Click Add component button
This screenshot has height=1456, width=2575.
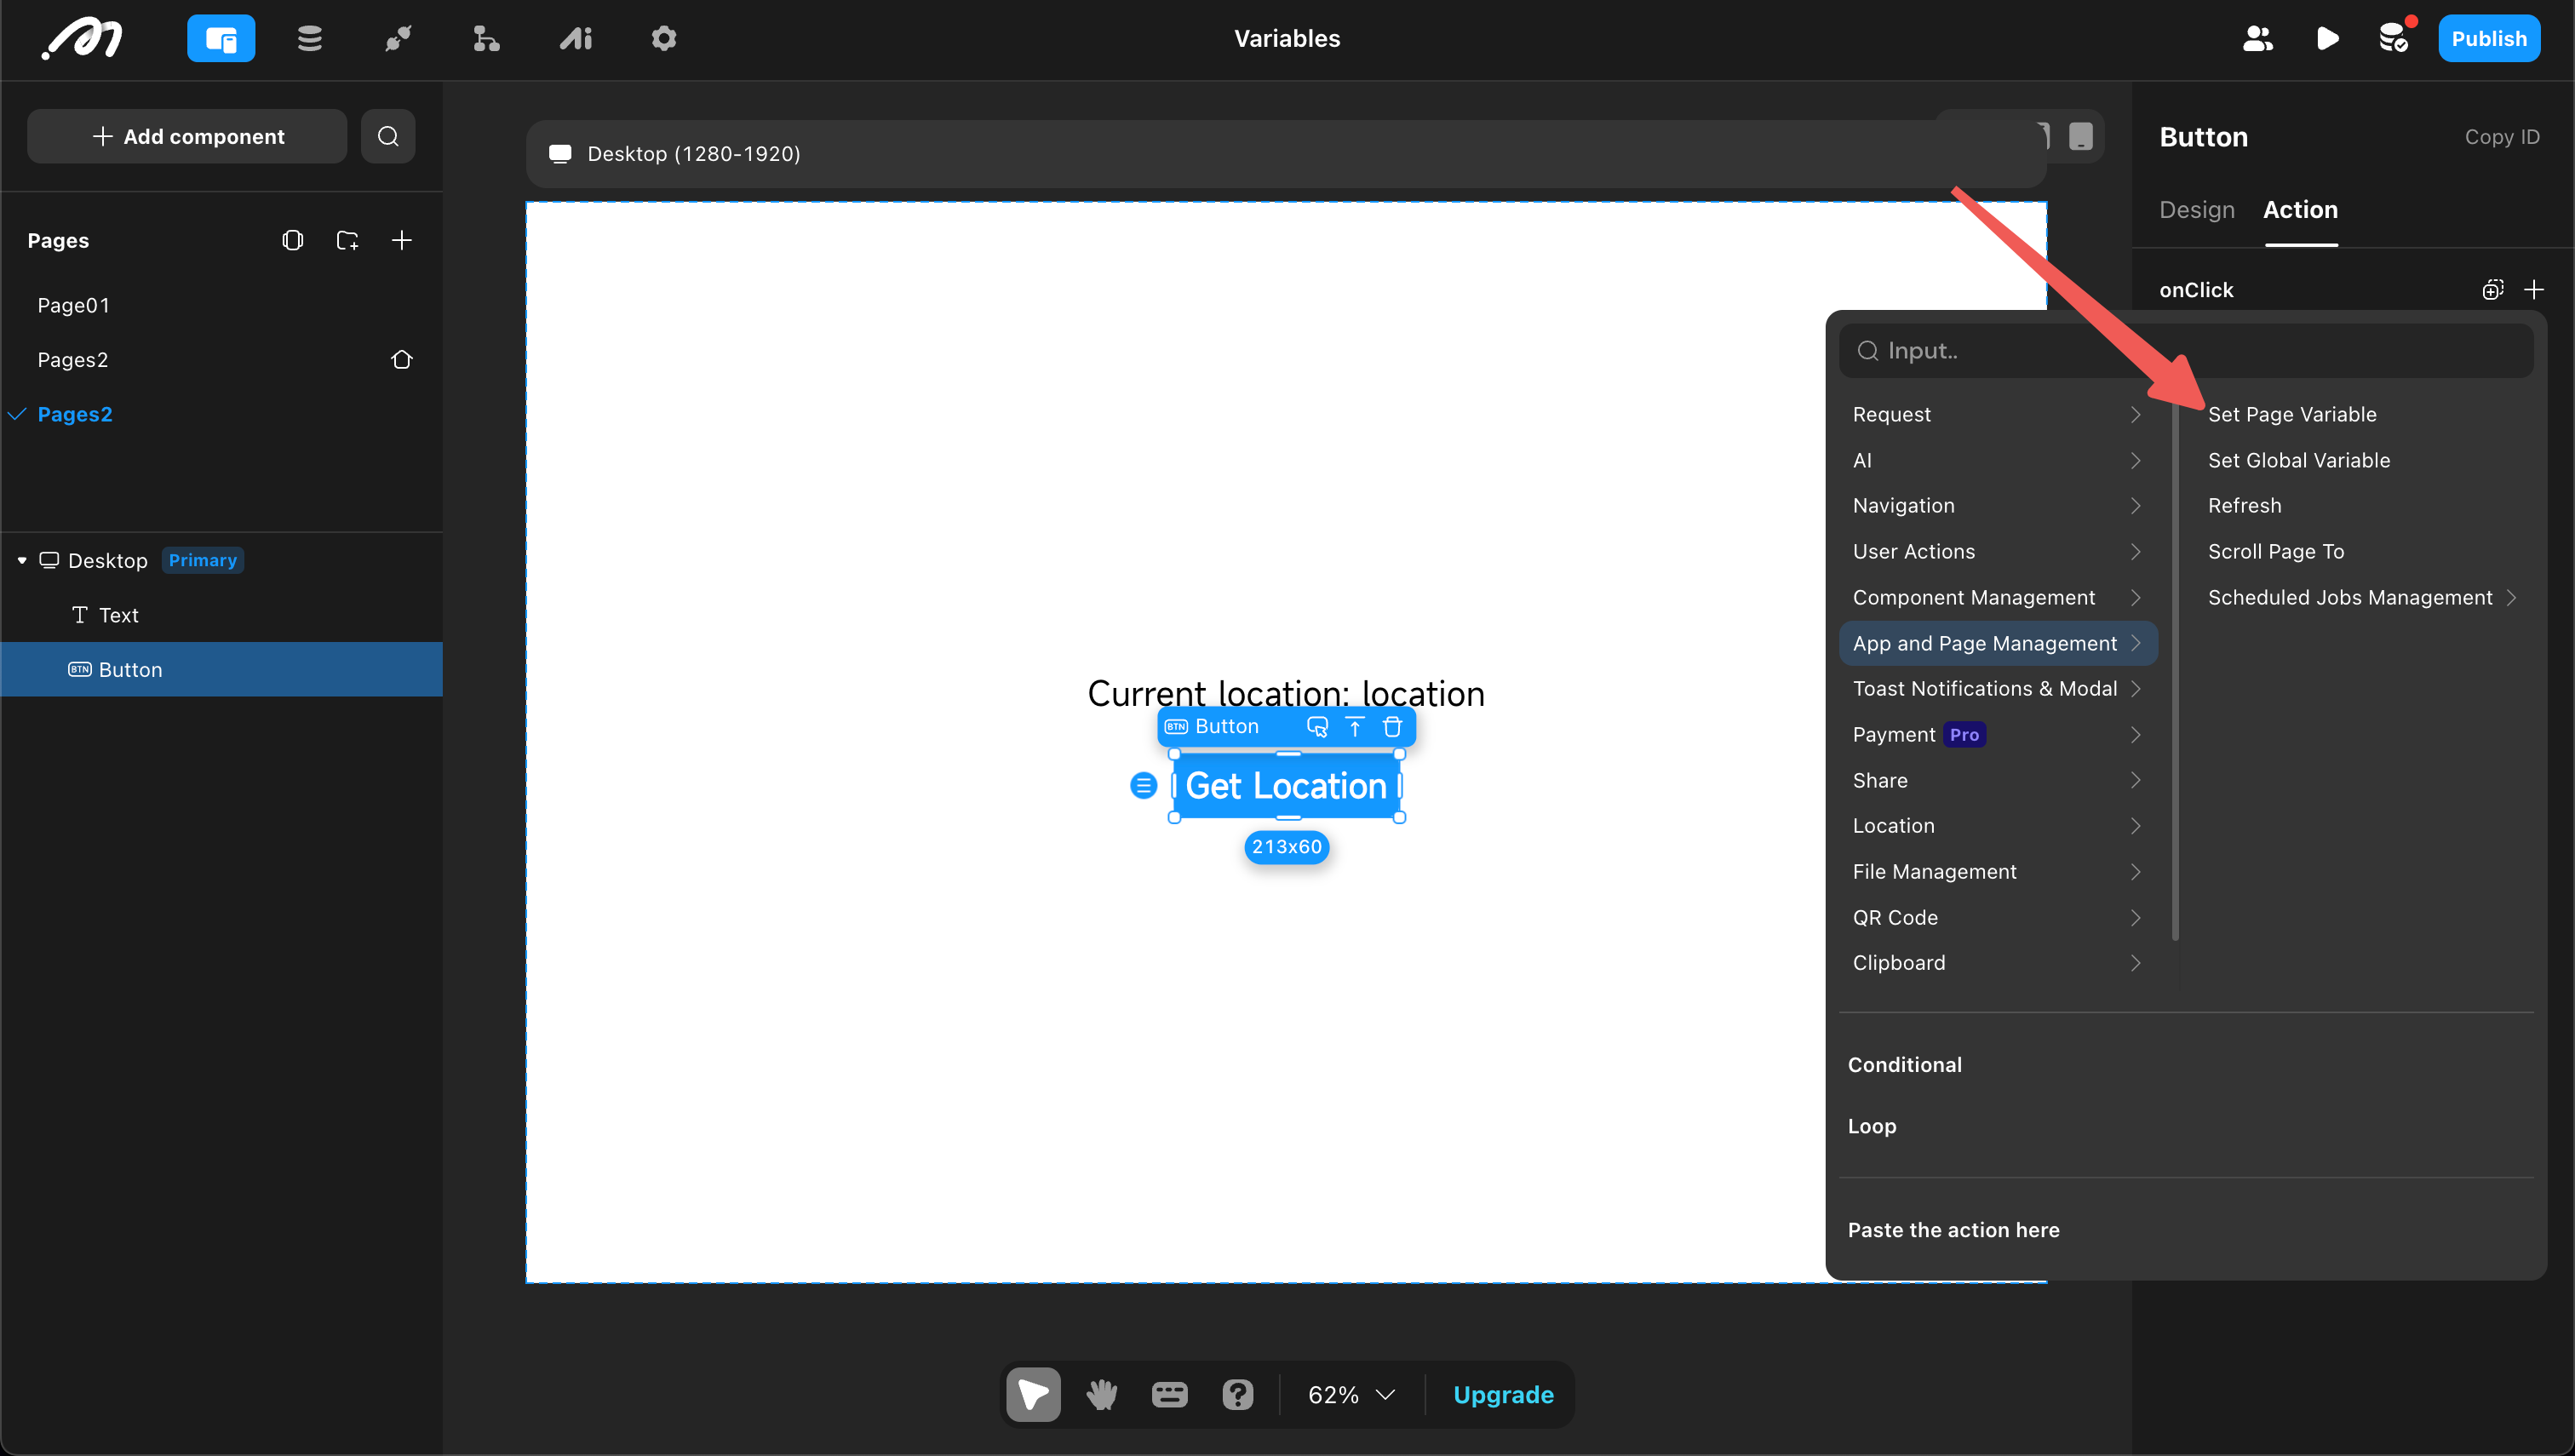tap(187, 136)
